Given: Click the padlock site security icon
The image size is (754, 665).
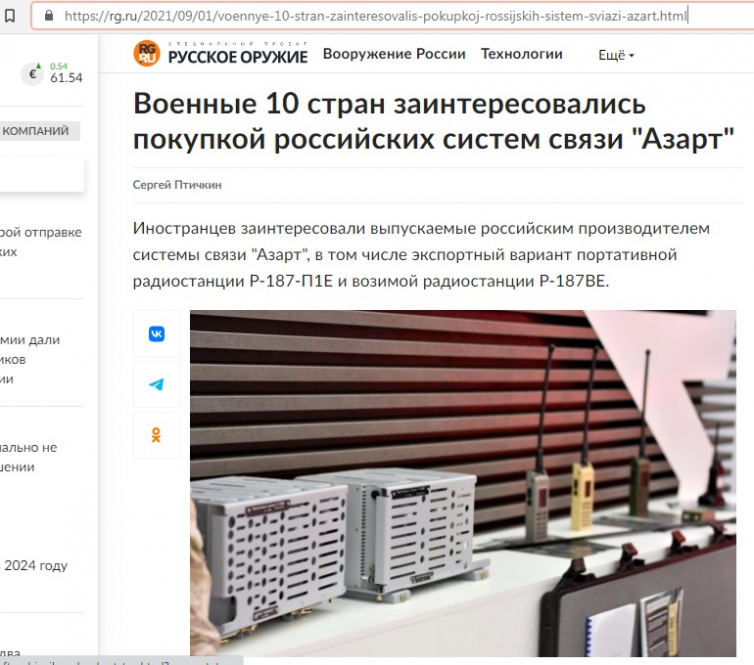Looking at the screenshot, I should tap(49, 16).
